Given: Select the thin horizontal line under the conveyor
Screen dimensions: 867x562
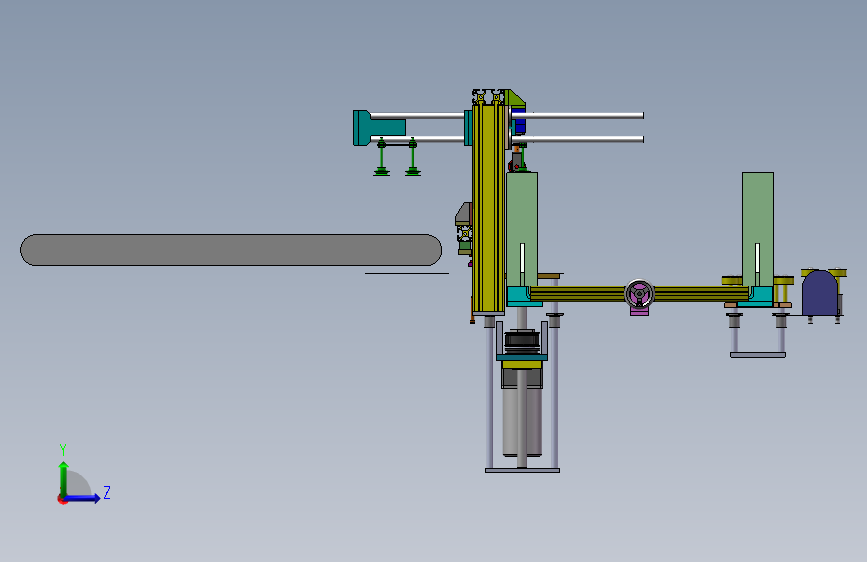Looking at the screenshot, I should click(x=407, y=273).
